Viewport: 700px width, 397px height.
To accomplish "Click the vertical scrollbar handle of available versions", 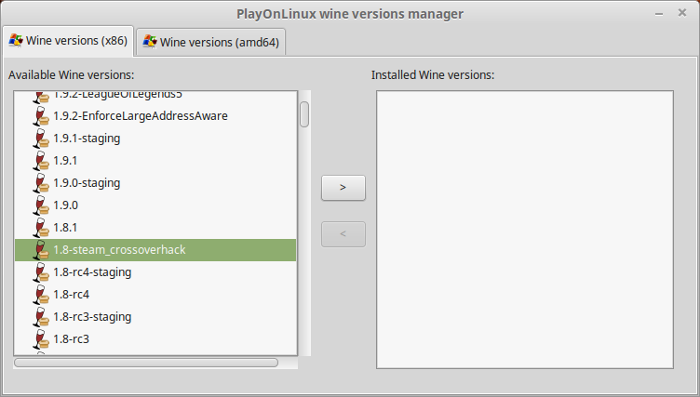I will (304, 114).
